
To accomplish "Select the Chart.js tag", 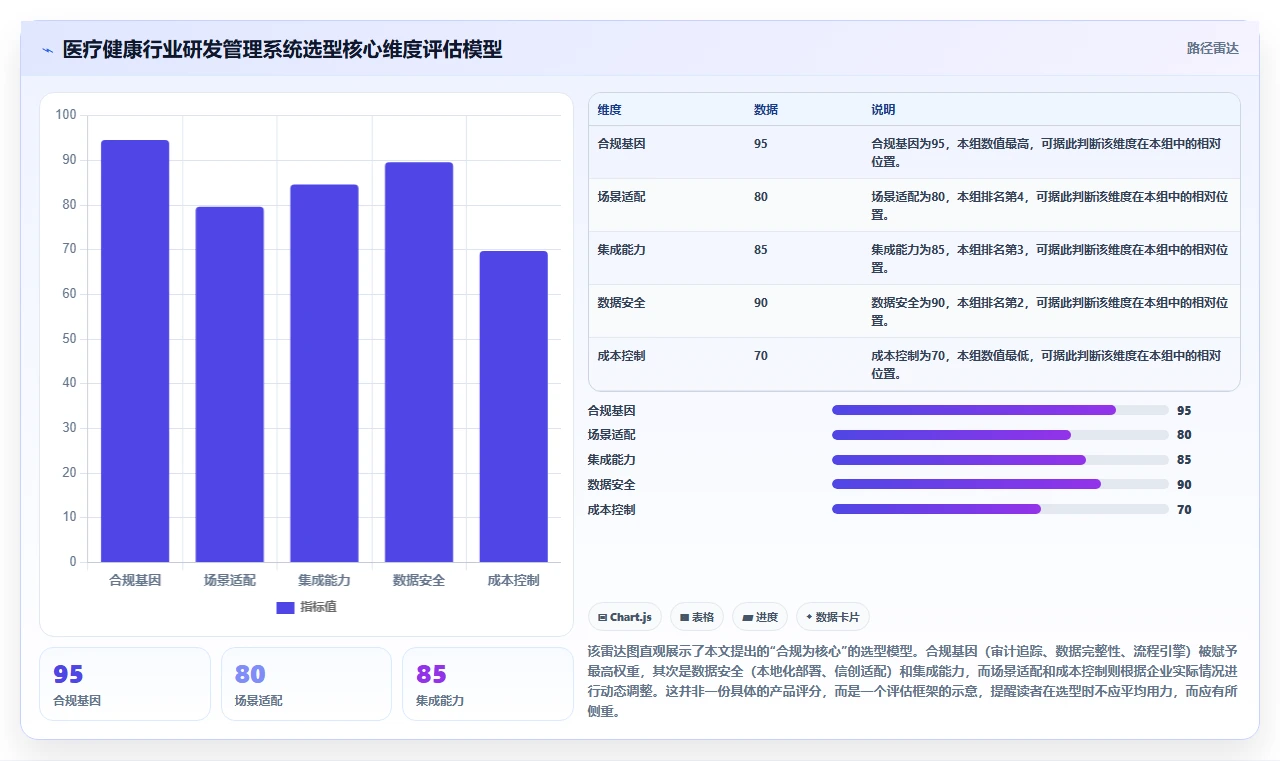I will pyautogui.click(x=625, y=617).
